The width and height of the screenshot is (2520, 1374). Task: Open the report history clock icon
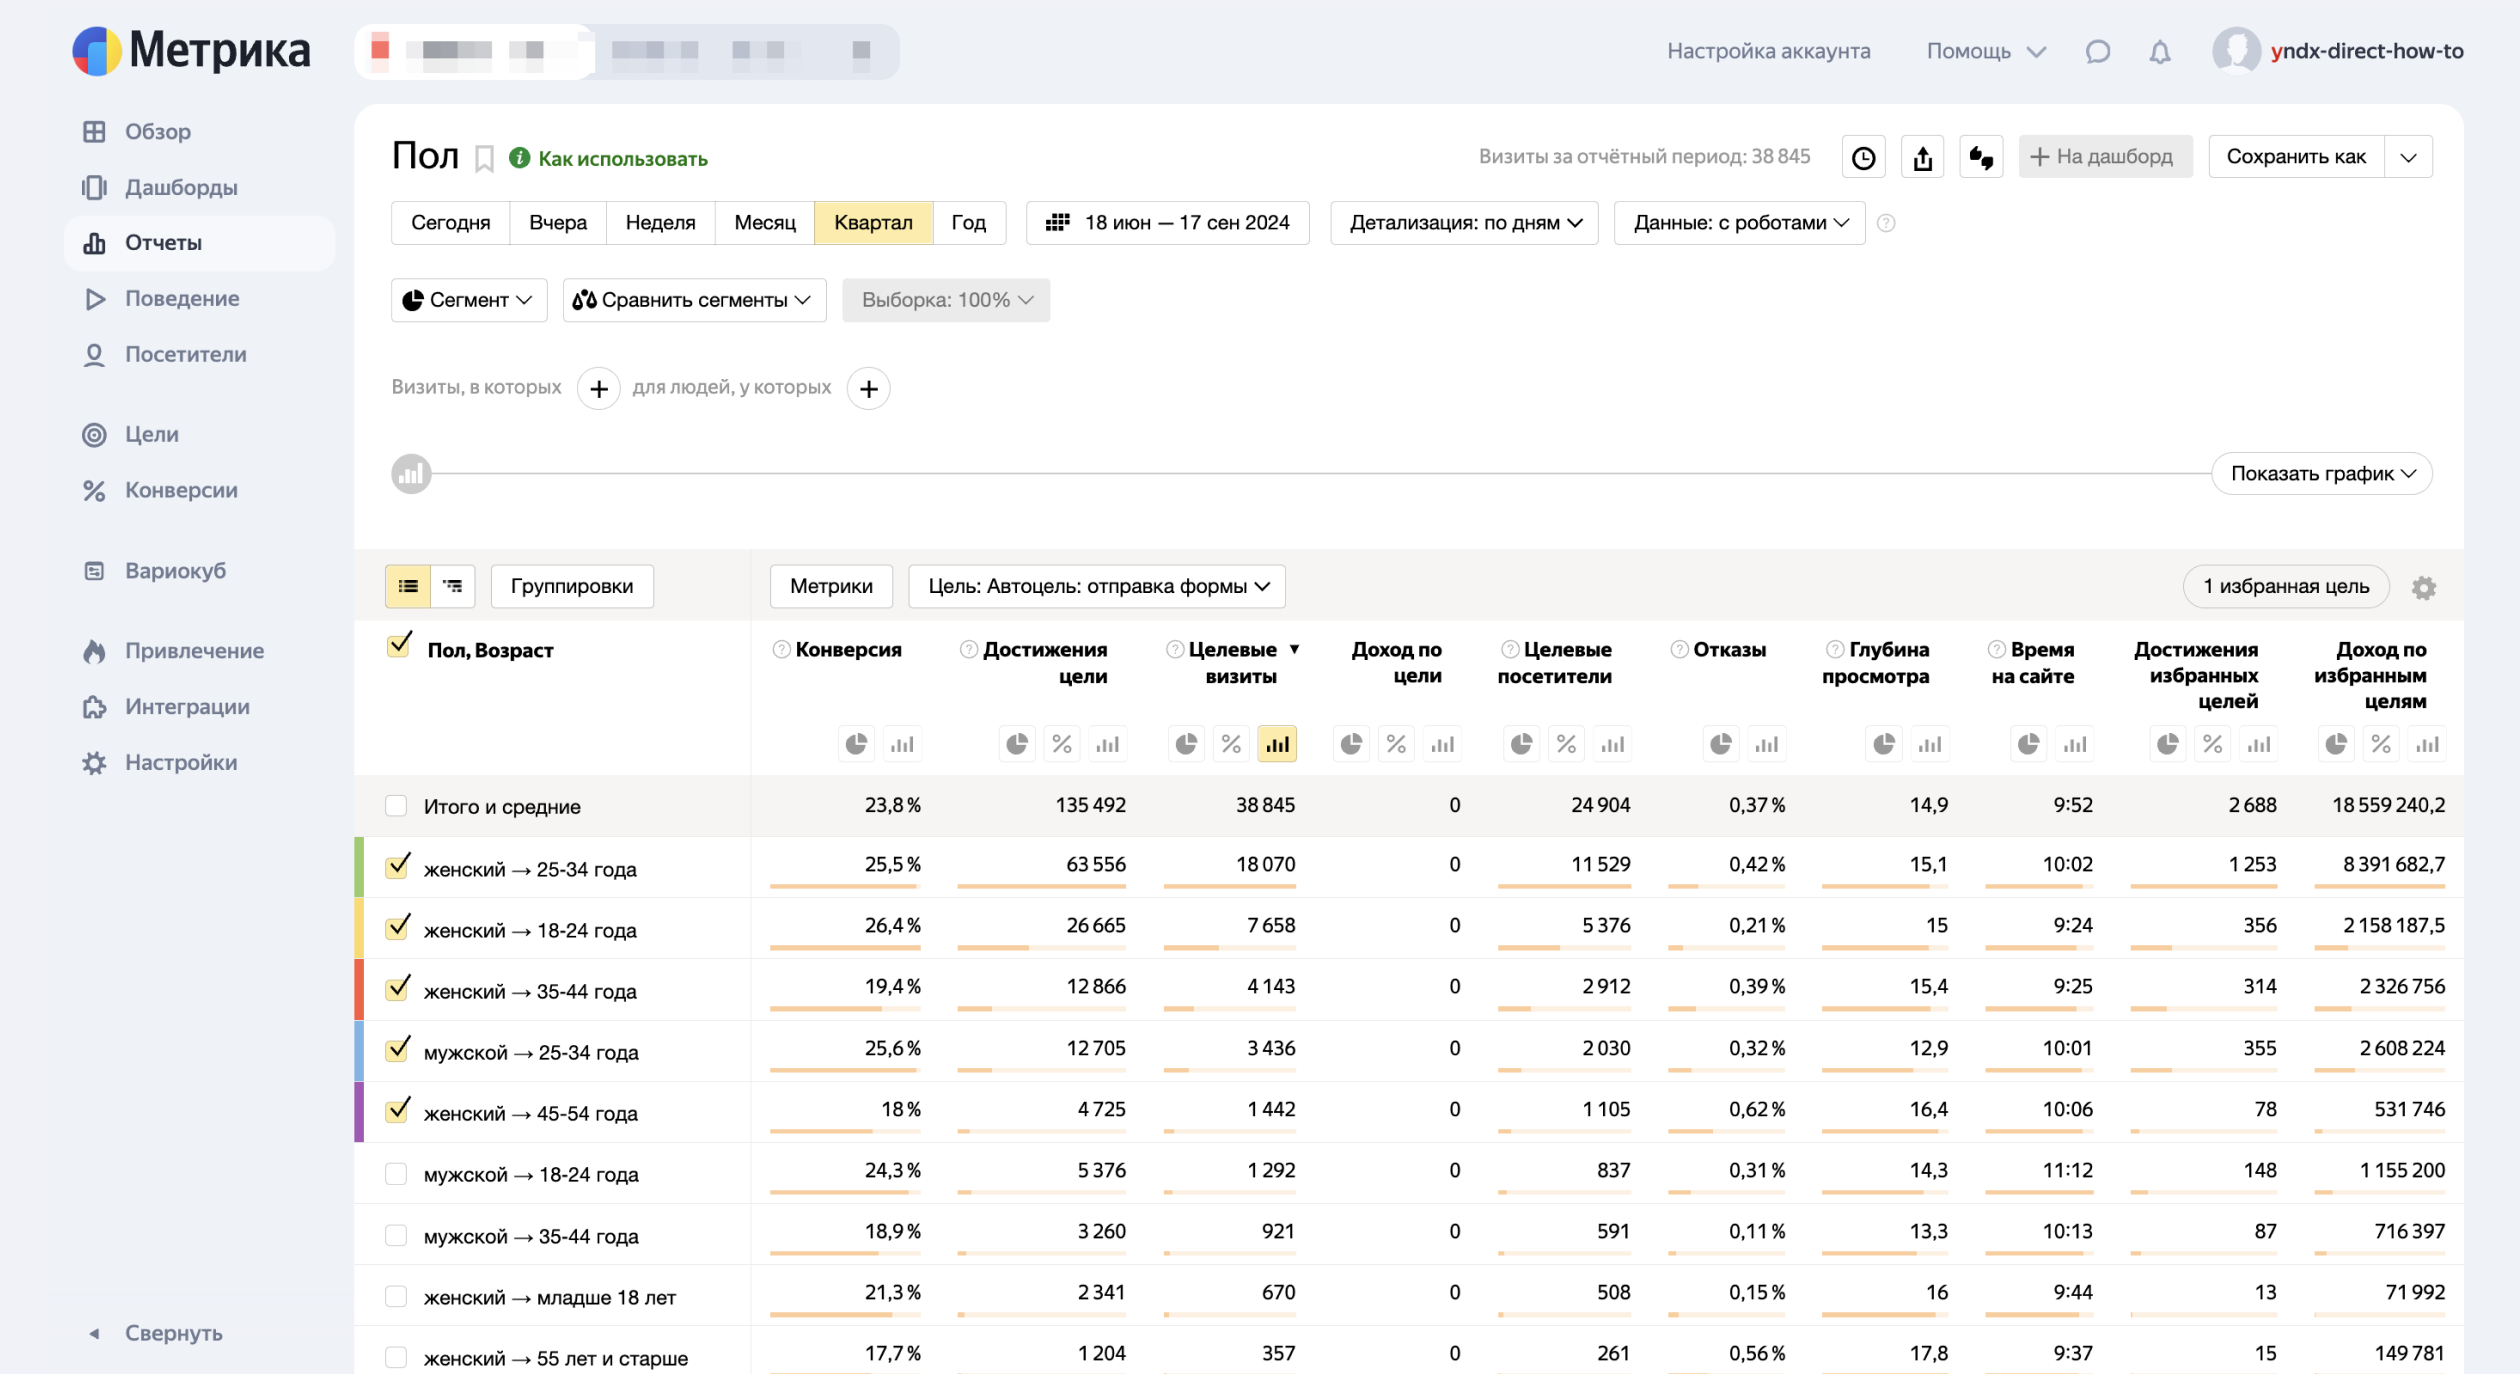(x=1863, y=157)
